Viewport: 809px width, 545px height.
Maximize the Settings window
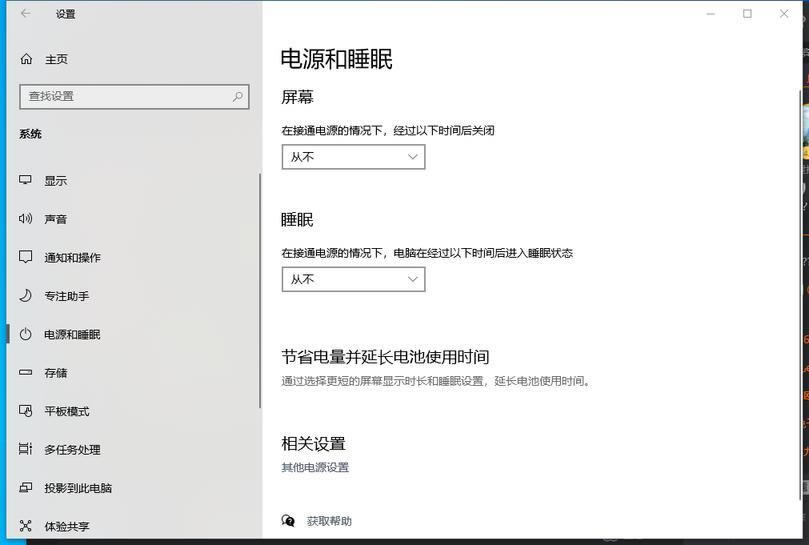pos(747,14)
